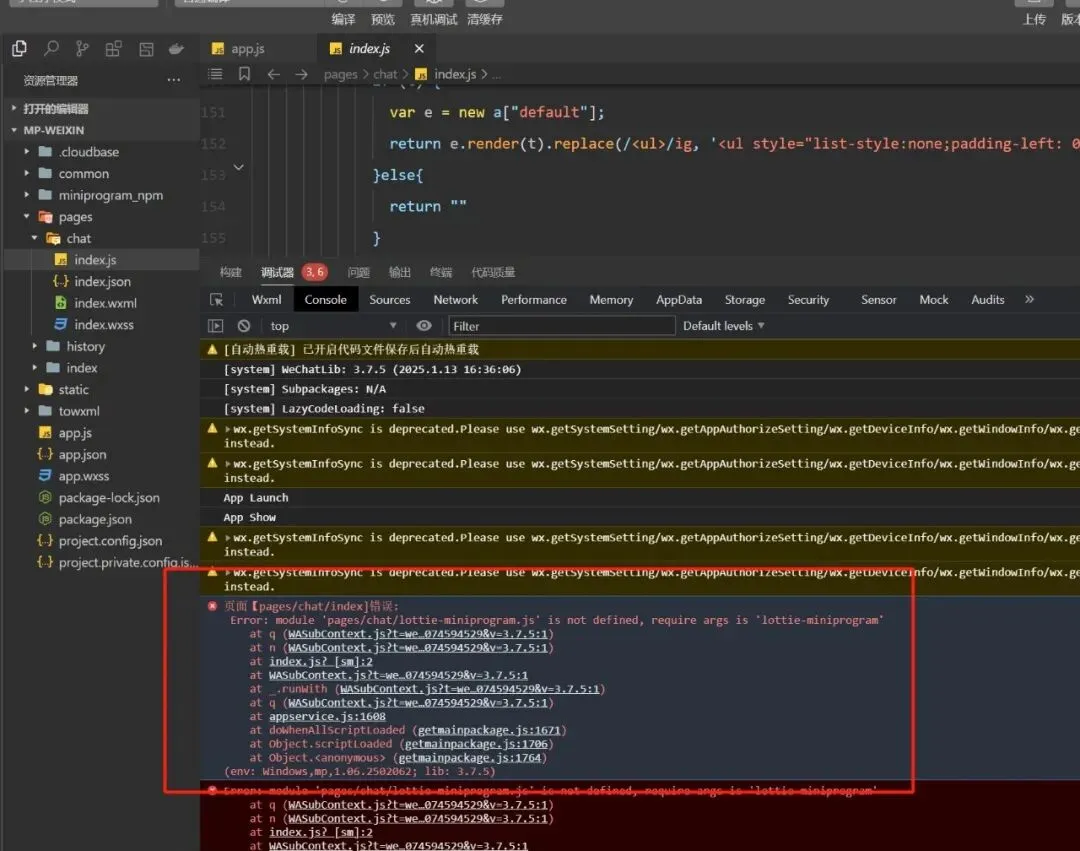
Task: Toggle the eye live expression icon
Action: coord(424,326)
